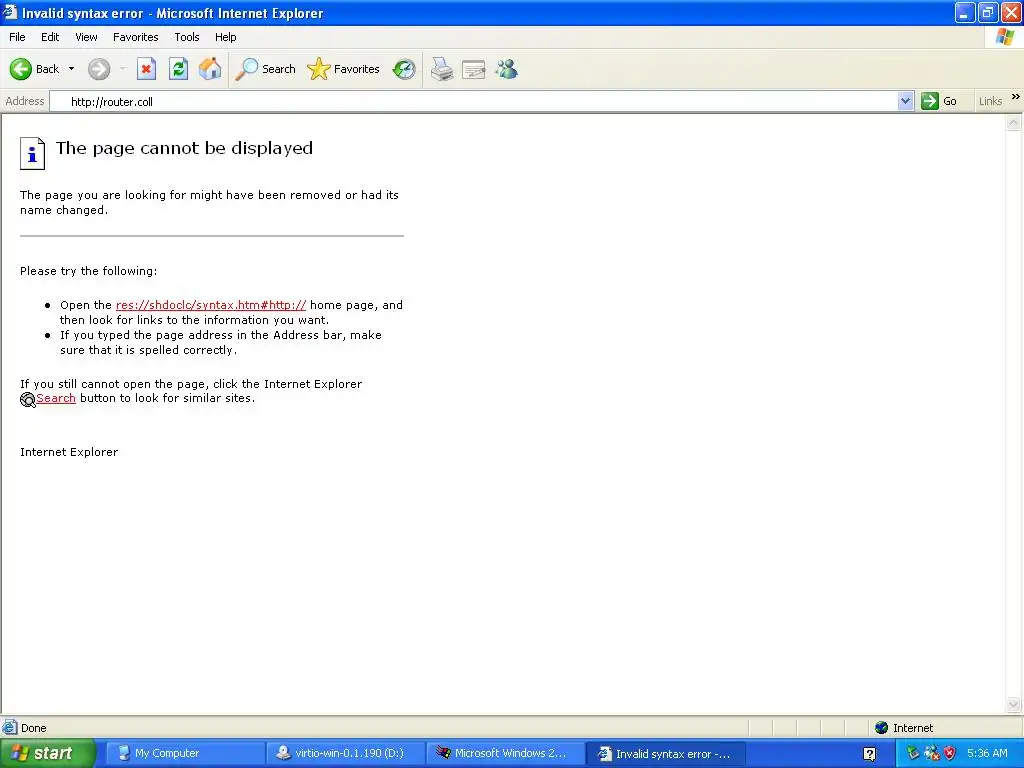This screenshot has width=1024, height=768.
Task: Click the Done status bar page icon
Action: 10,727
